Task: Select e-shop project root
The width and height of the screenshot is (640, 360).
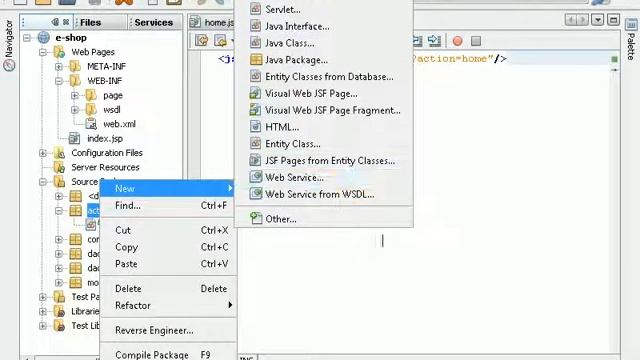Action: [x=71, y=38]
